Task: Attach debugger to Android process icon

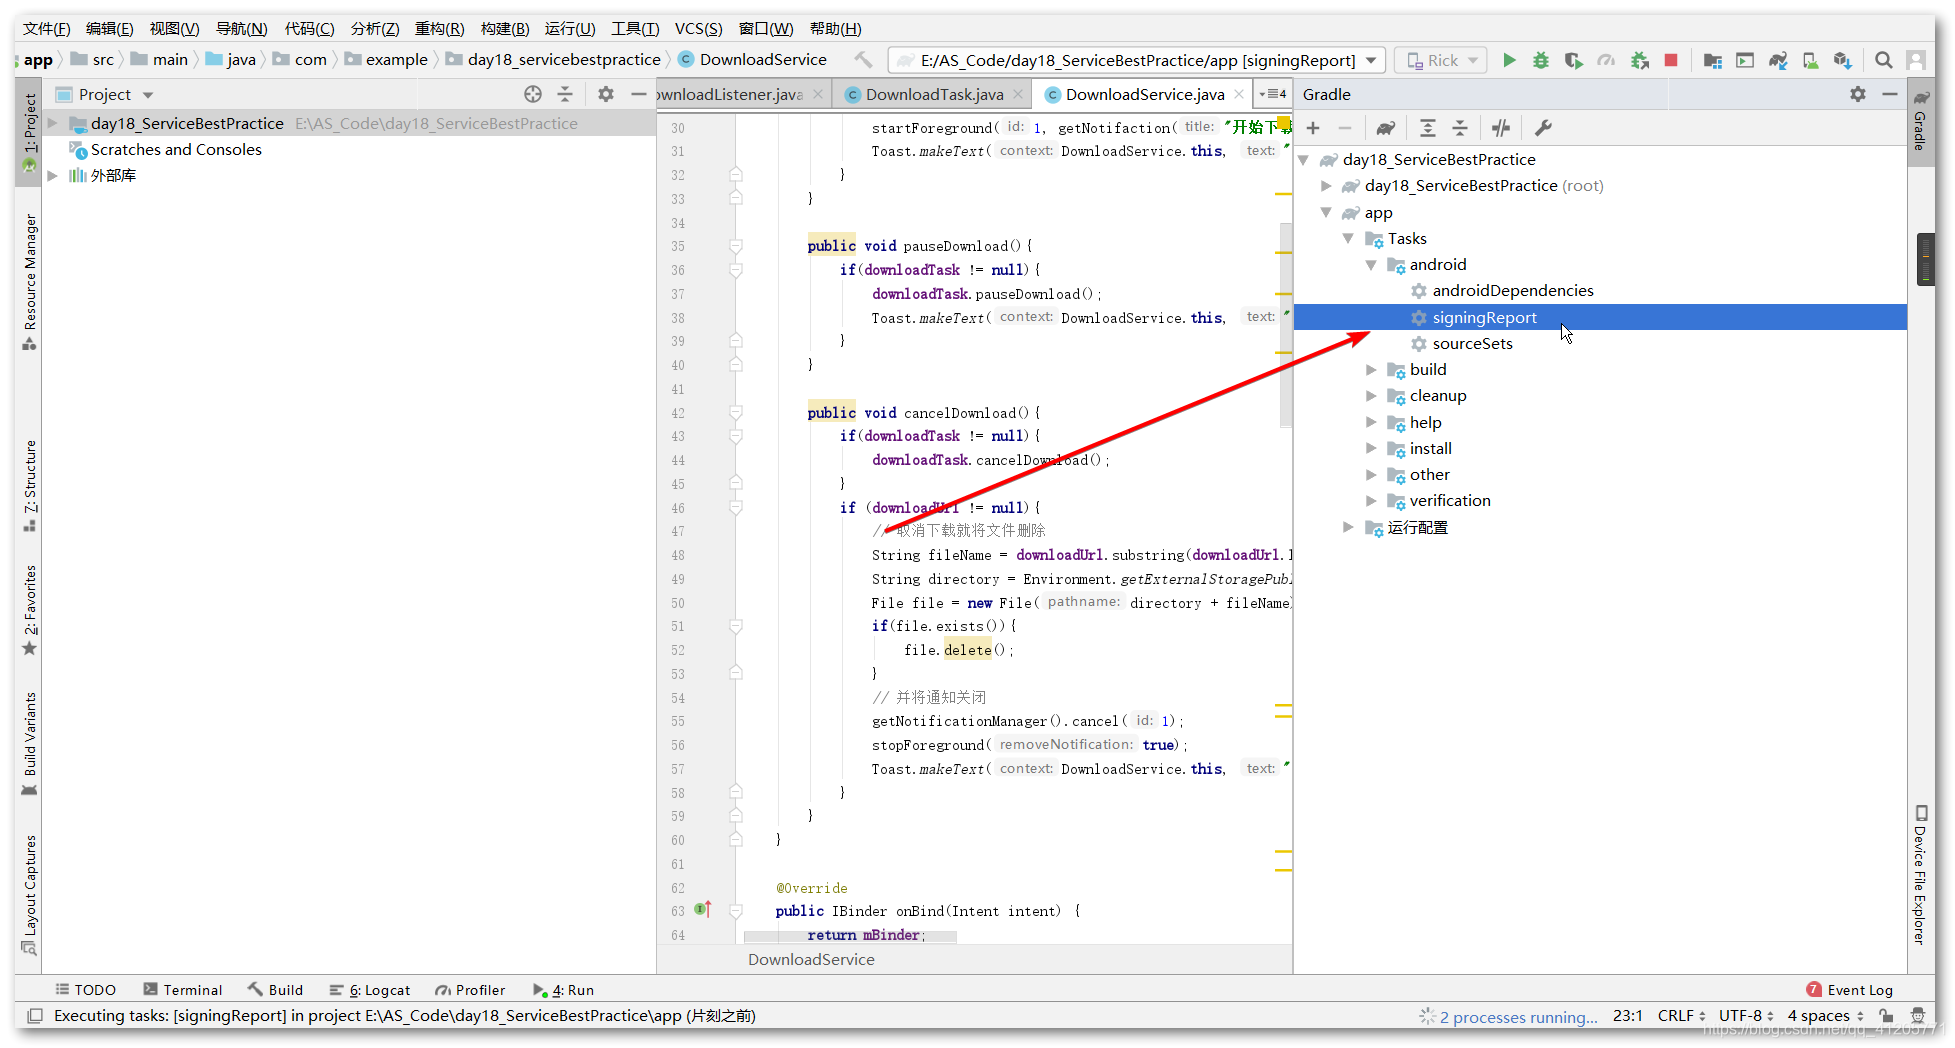Action: point(1640,60)
